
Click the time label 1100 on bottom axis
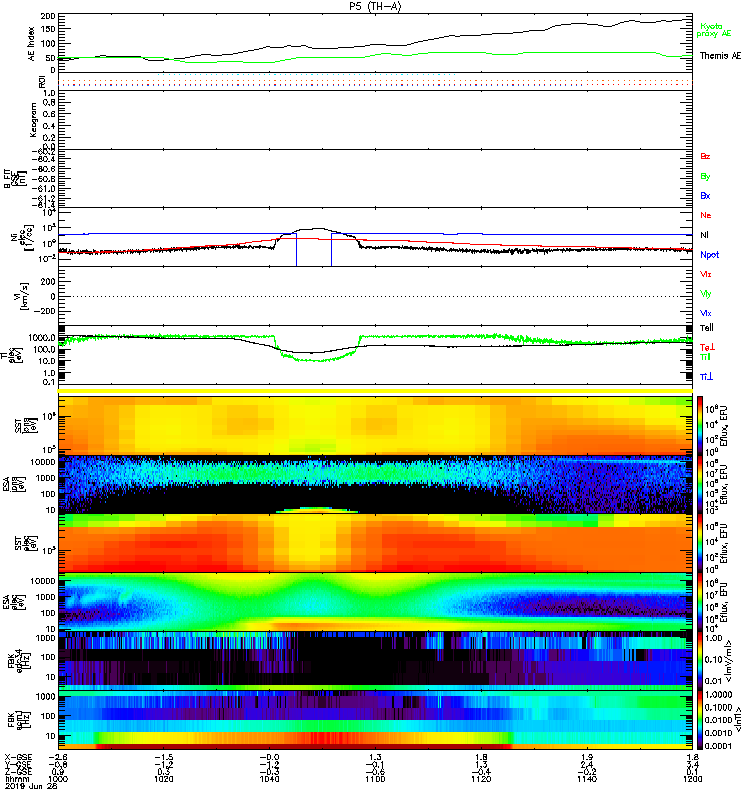click(375, 779)
